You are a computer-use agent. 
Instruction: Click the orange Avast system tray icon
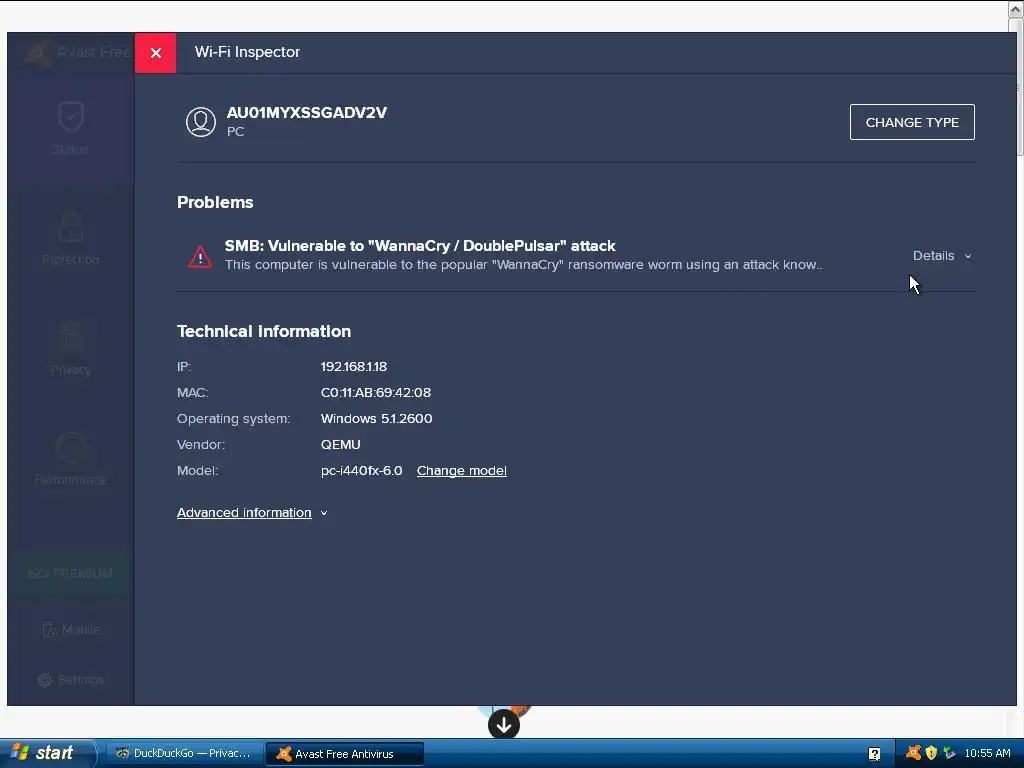[913, 753]
